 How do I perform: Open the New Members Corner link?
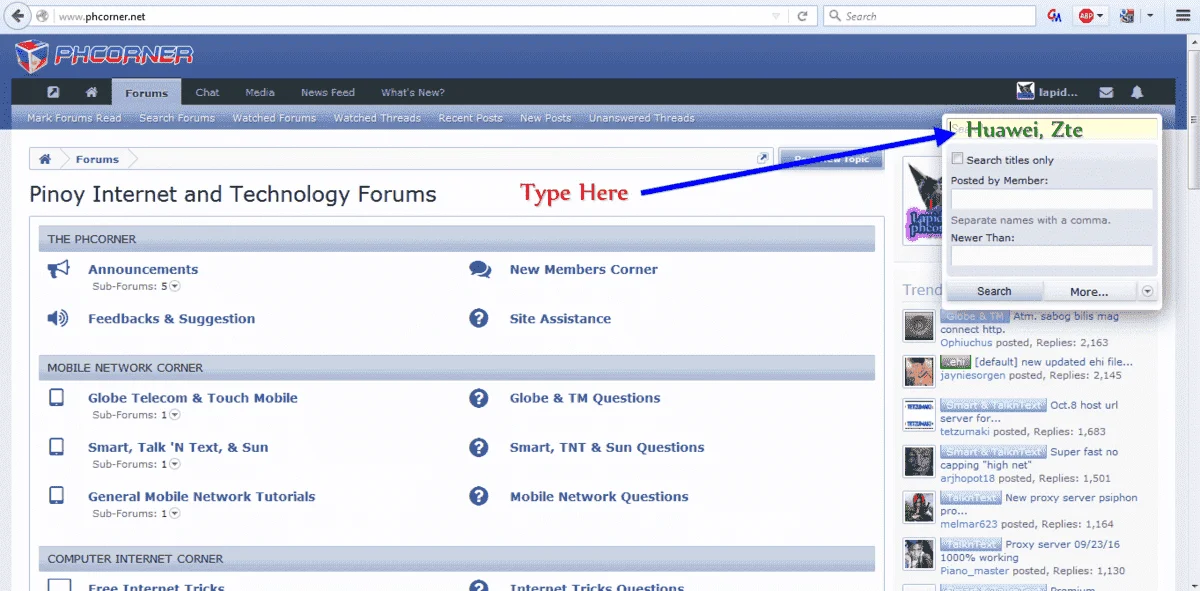(x=584, y=269)
